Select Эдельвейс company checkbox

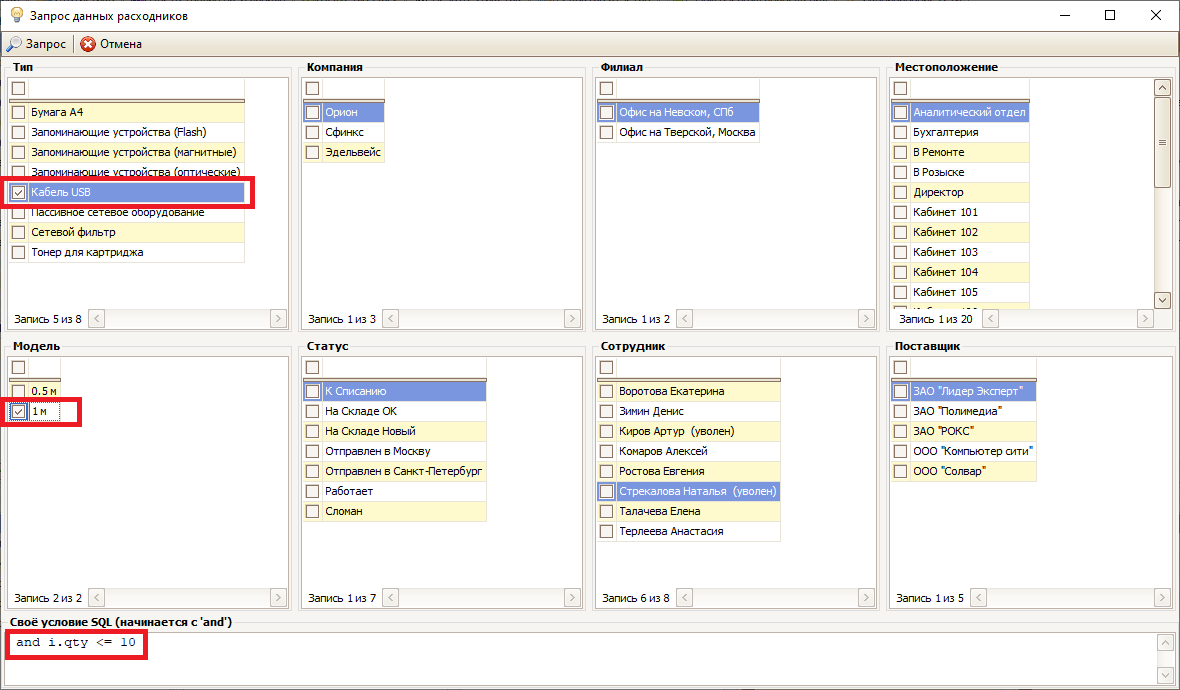[312, 152]
